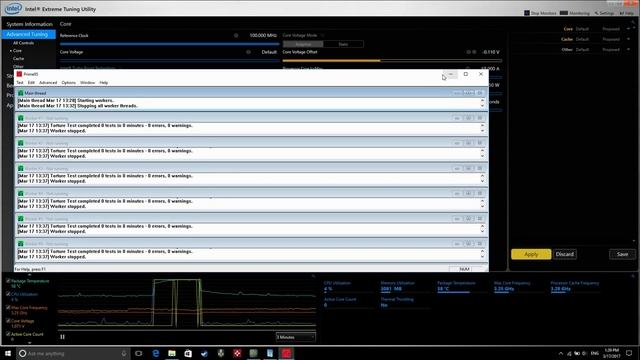Image resolution: width=640 pixels, height=360 pixels.
Task: Expand the Other profile row arrow
Action: pyautogui.click(x=629, y=49)
